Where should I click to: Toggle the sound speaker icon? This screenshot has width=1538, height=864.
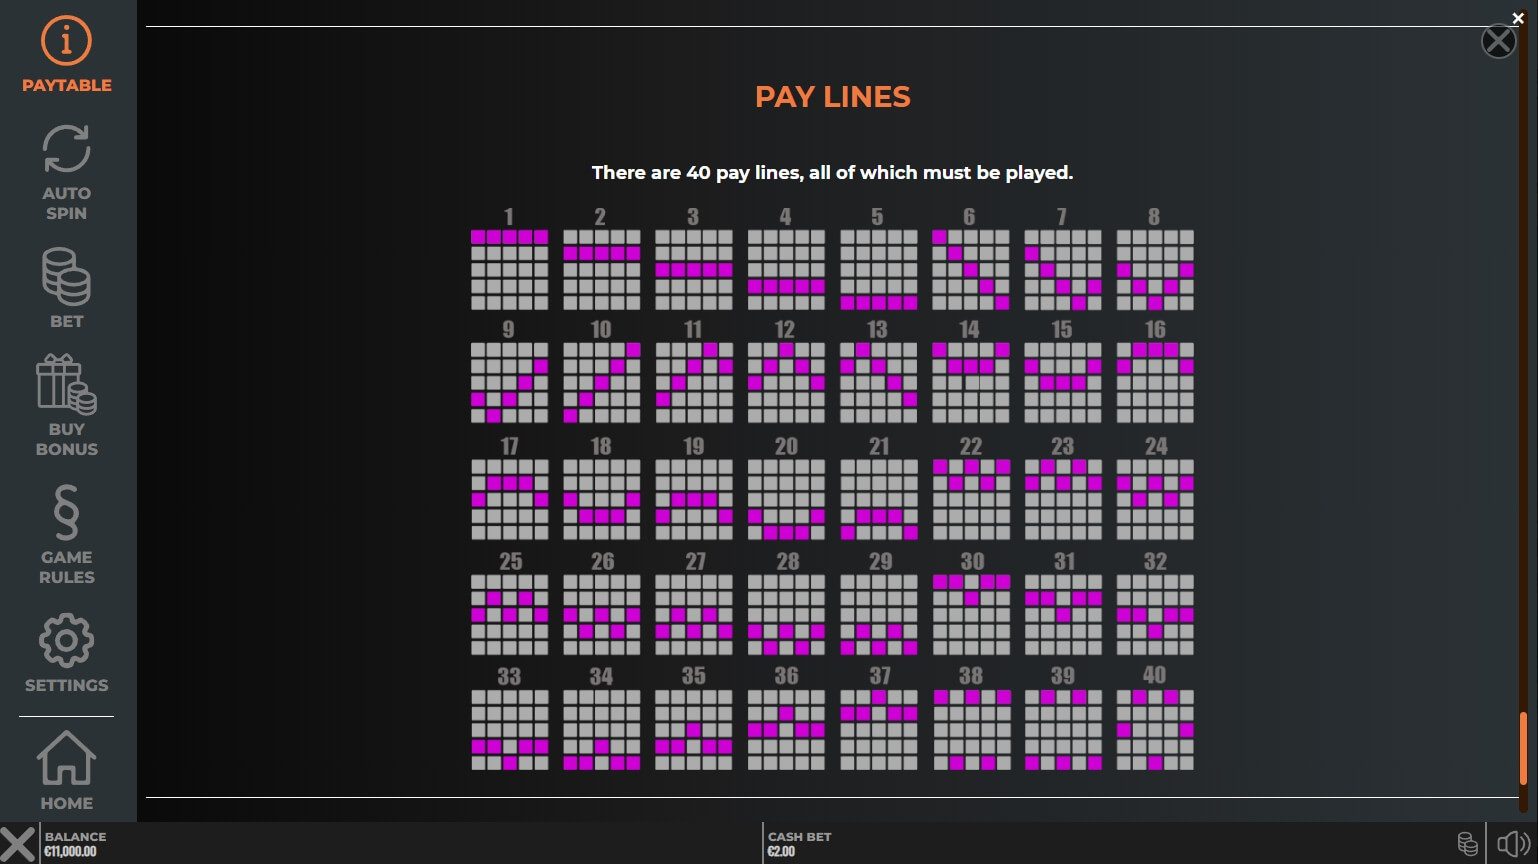(x=1512, y=843)
